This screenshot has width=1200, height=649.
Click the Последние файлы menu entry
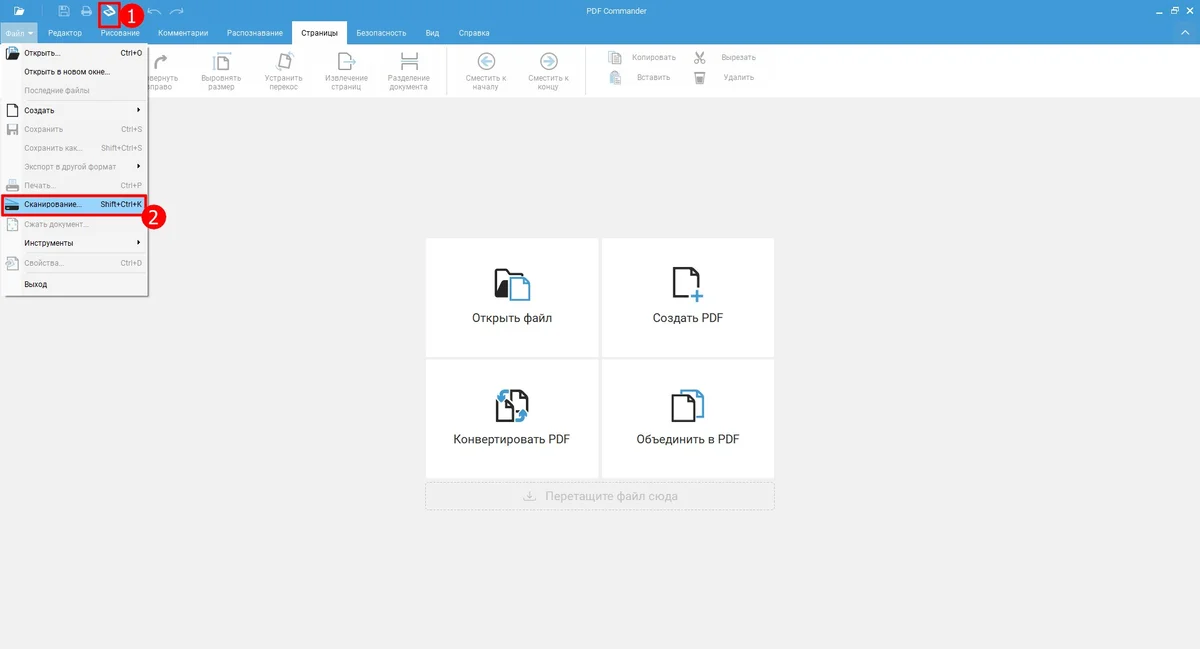[x=76, y=91]
